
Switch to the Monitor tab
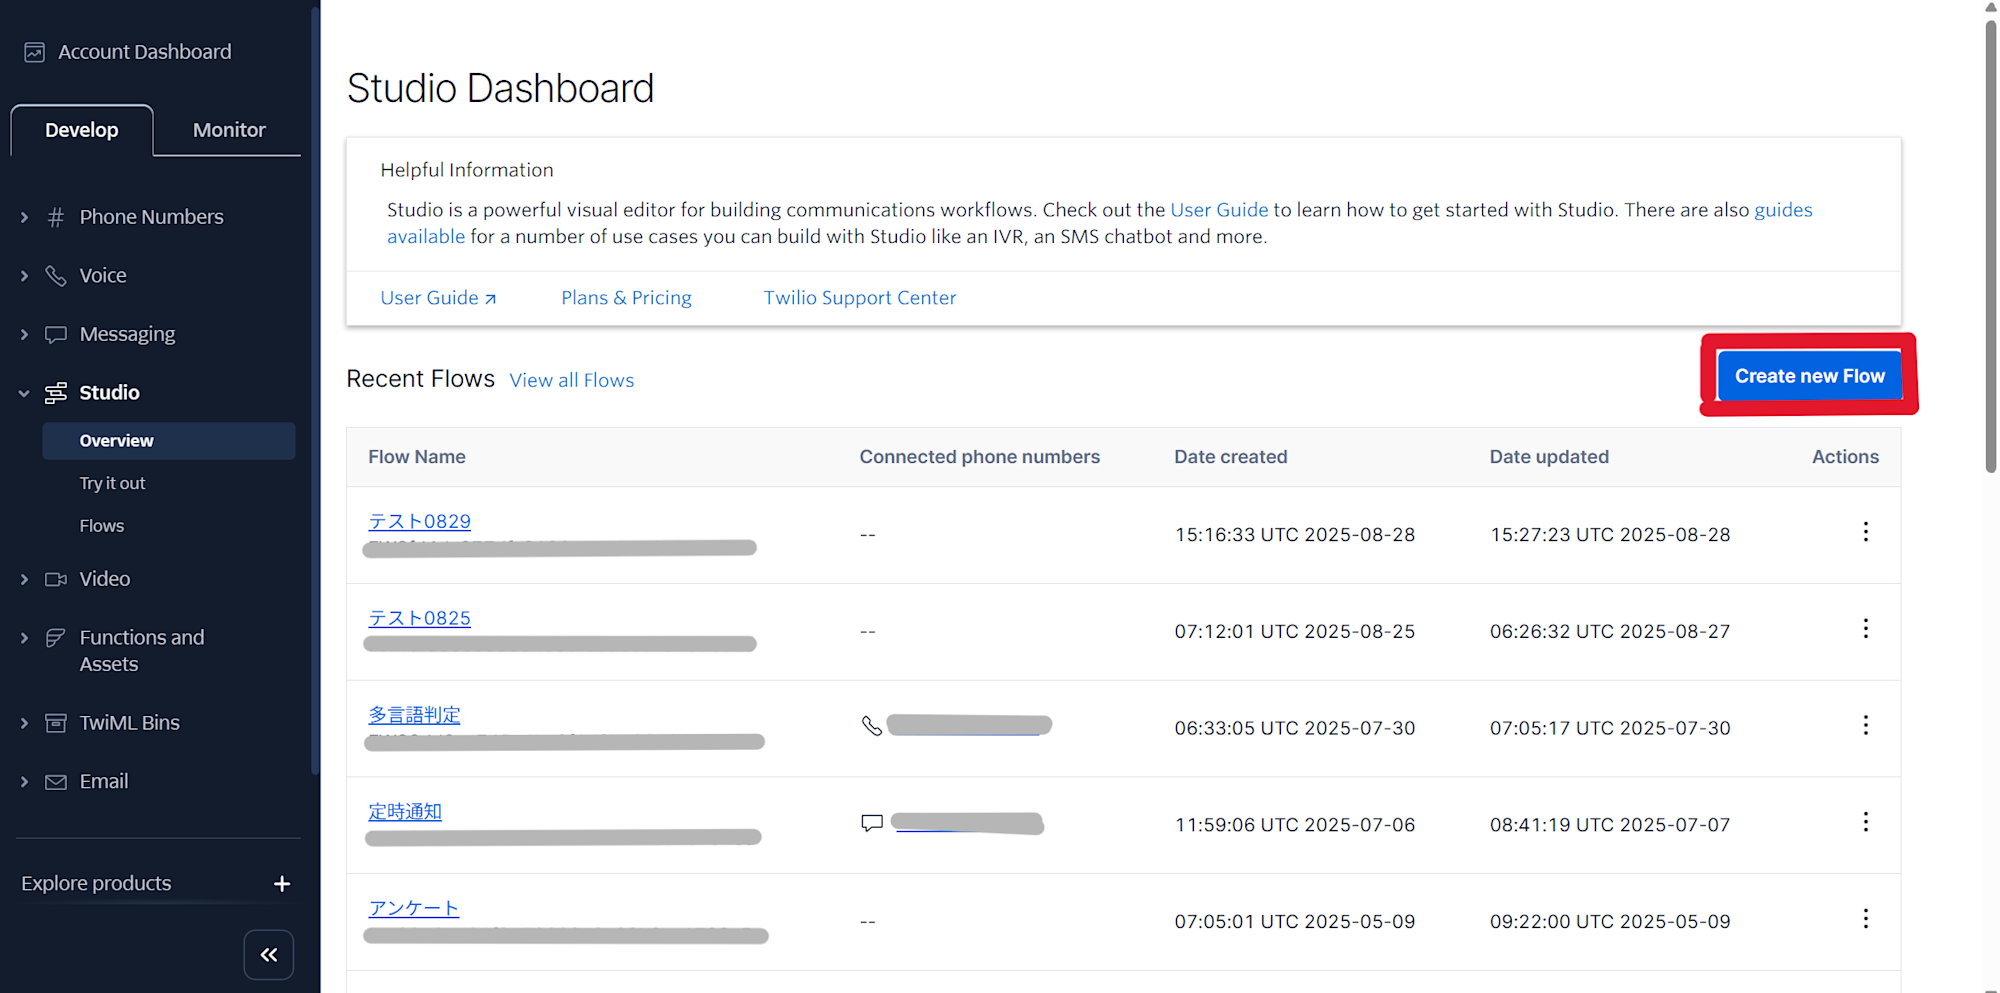coord(229,130)
